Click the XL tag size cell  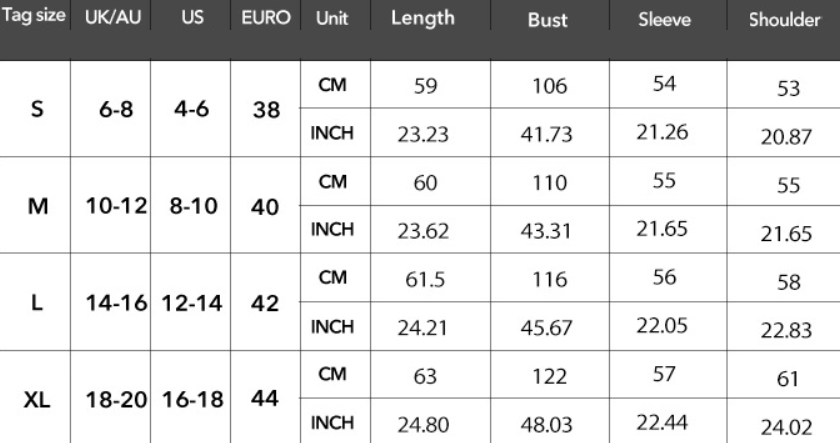click(36, 397)
